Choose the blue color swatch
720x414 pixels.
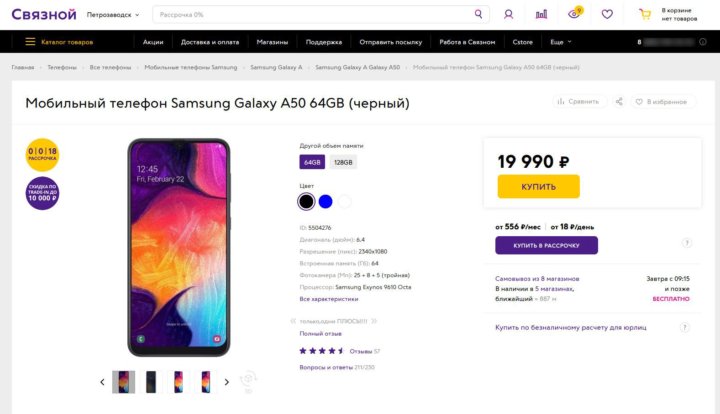pyautogui.click(x=325, y=201)
